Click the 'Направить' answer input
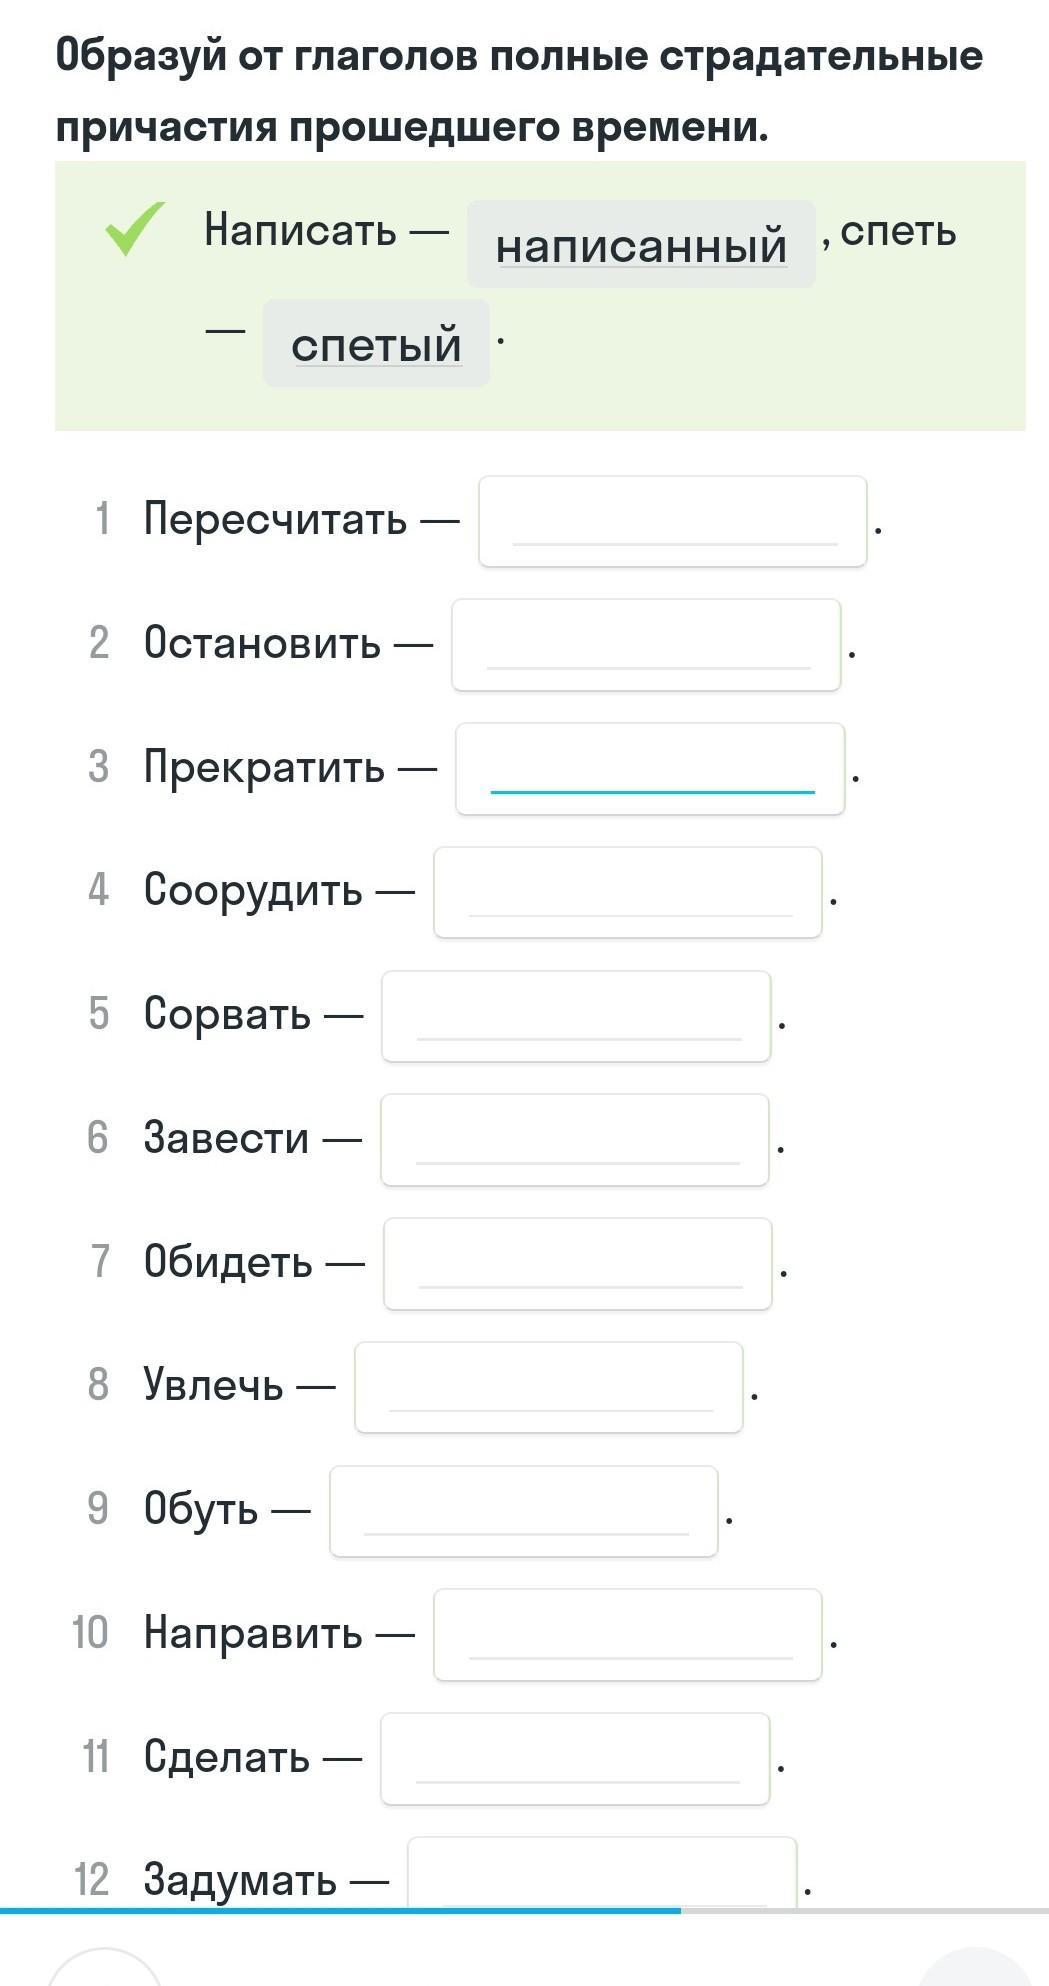 [628, 1635]
